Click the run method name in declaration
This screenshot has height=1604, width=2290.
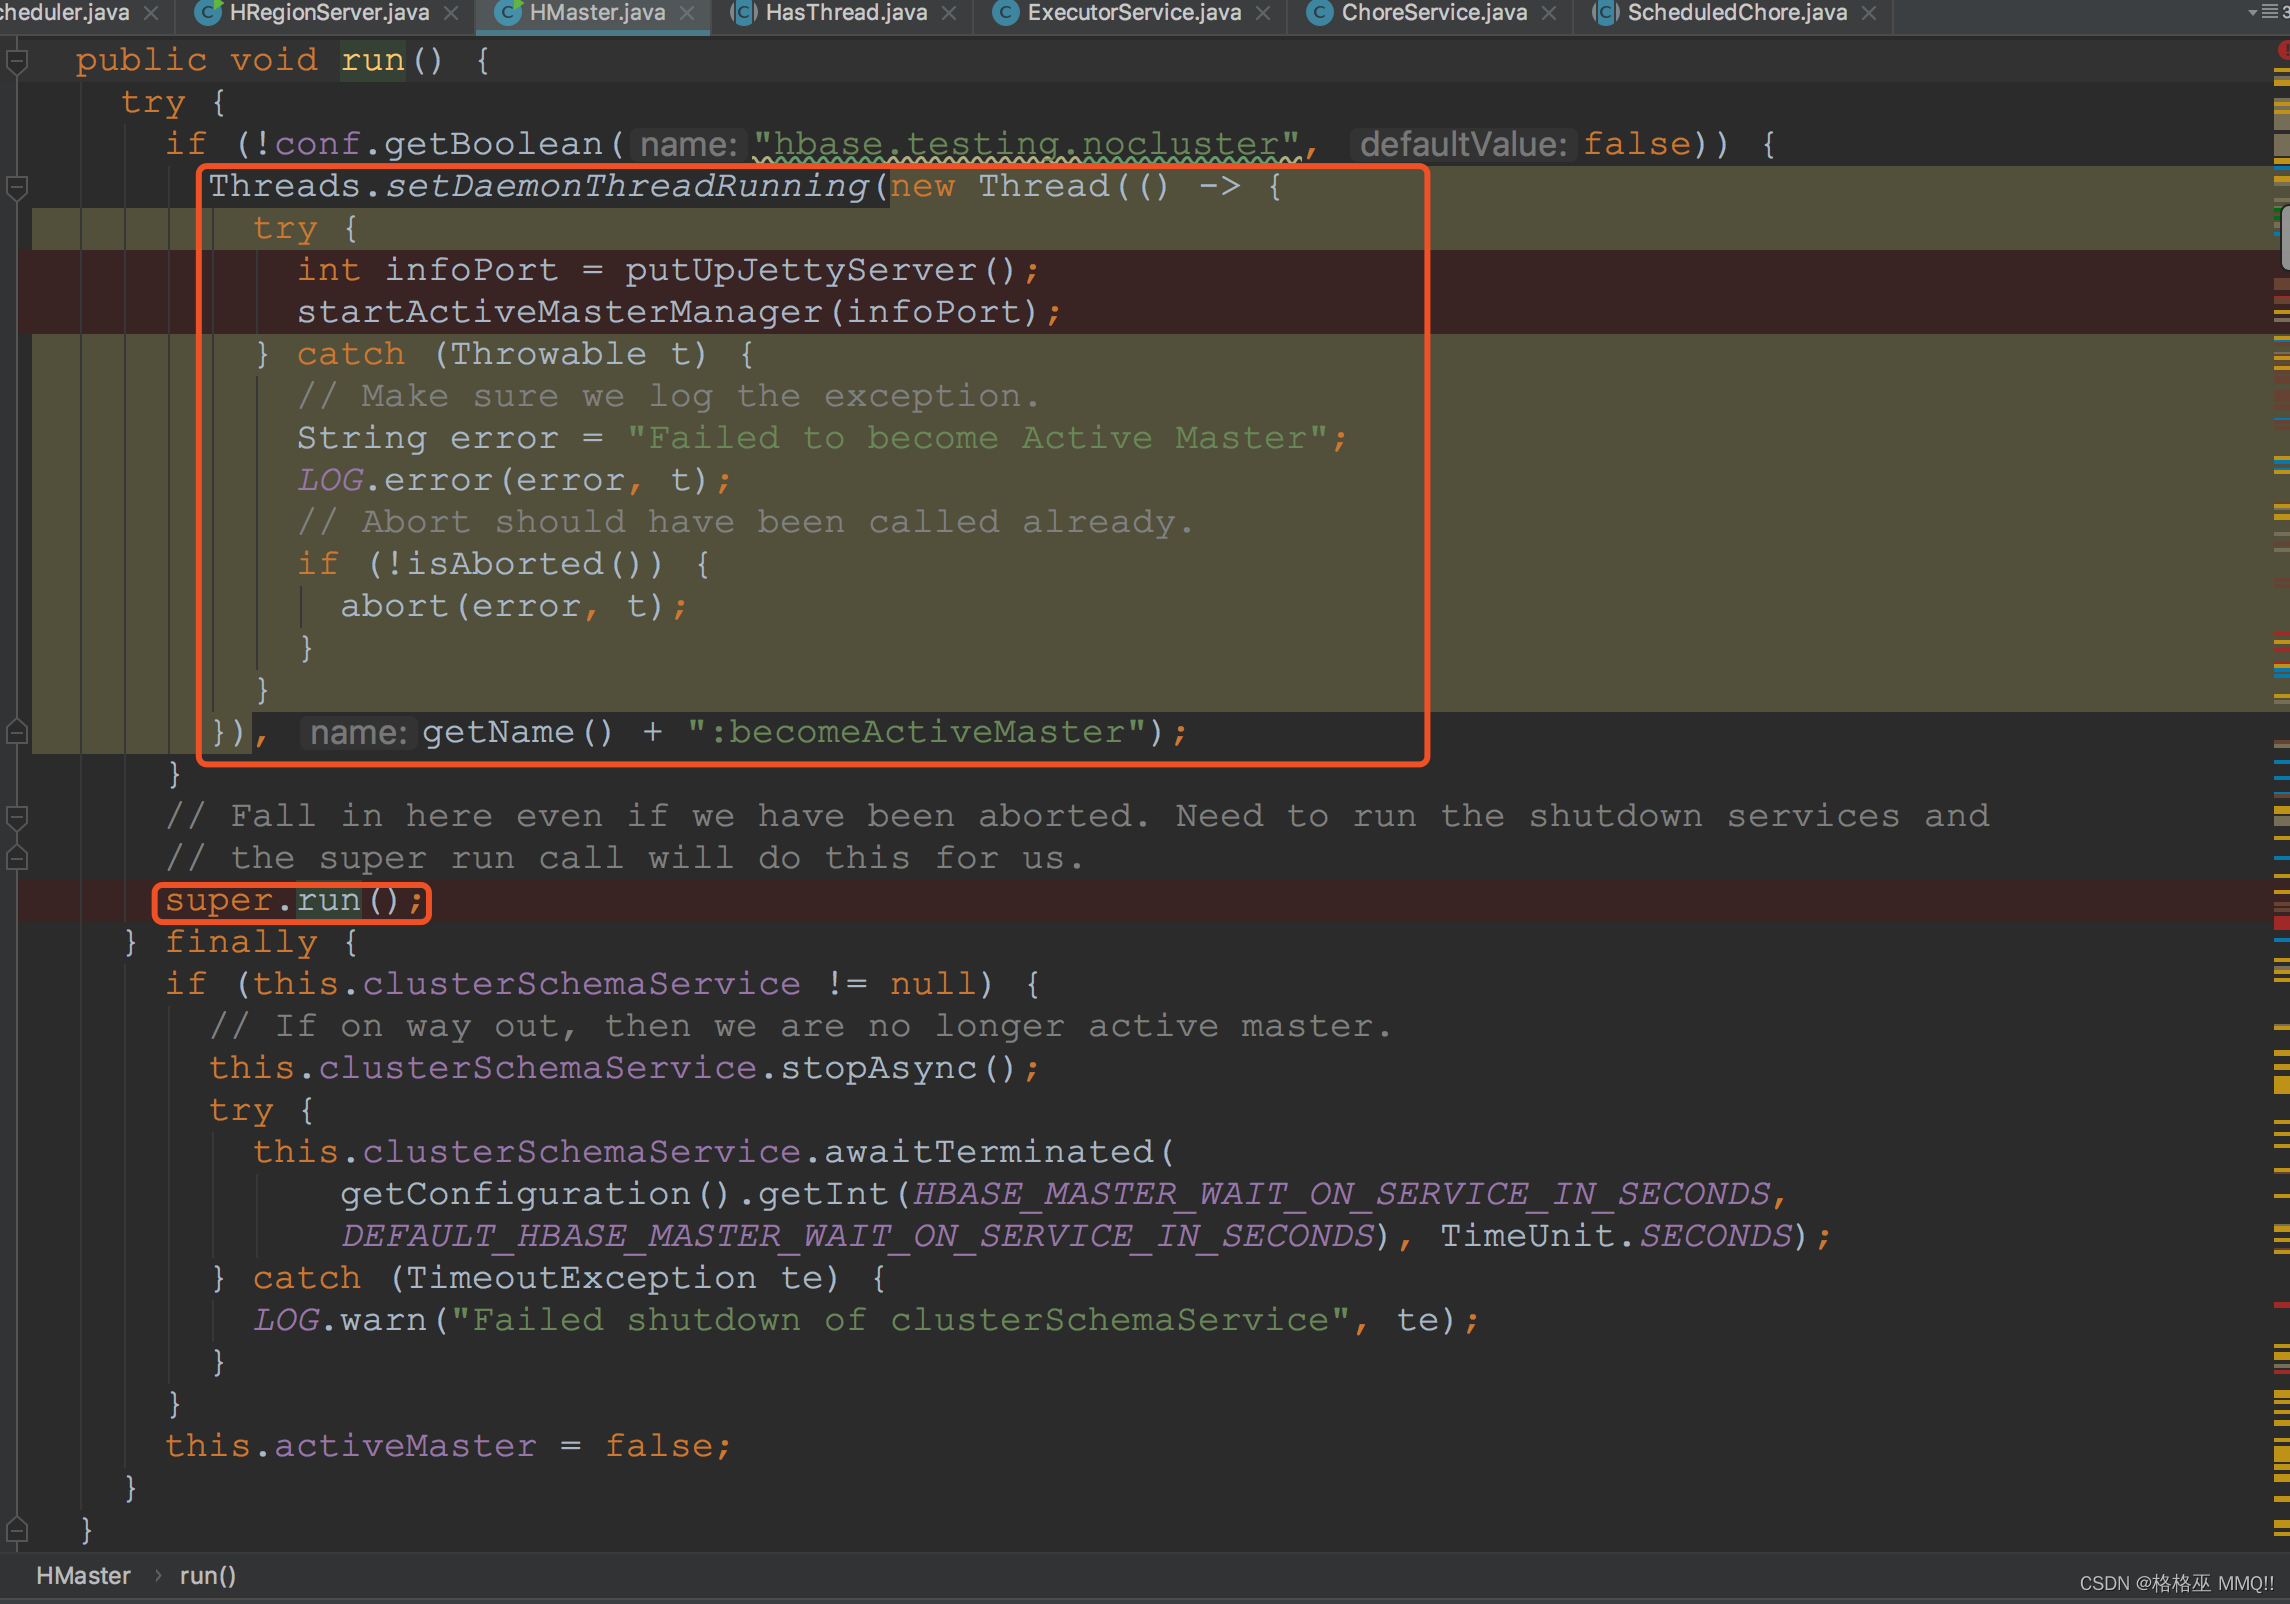tap(373, 61)
